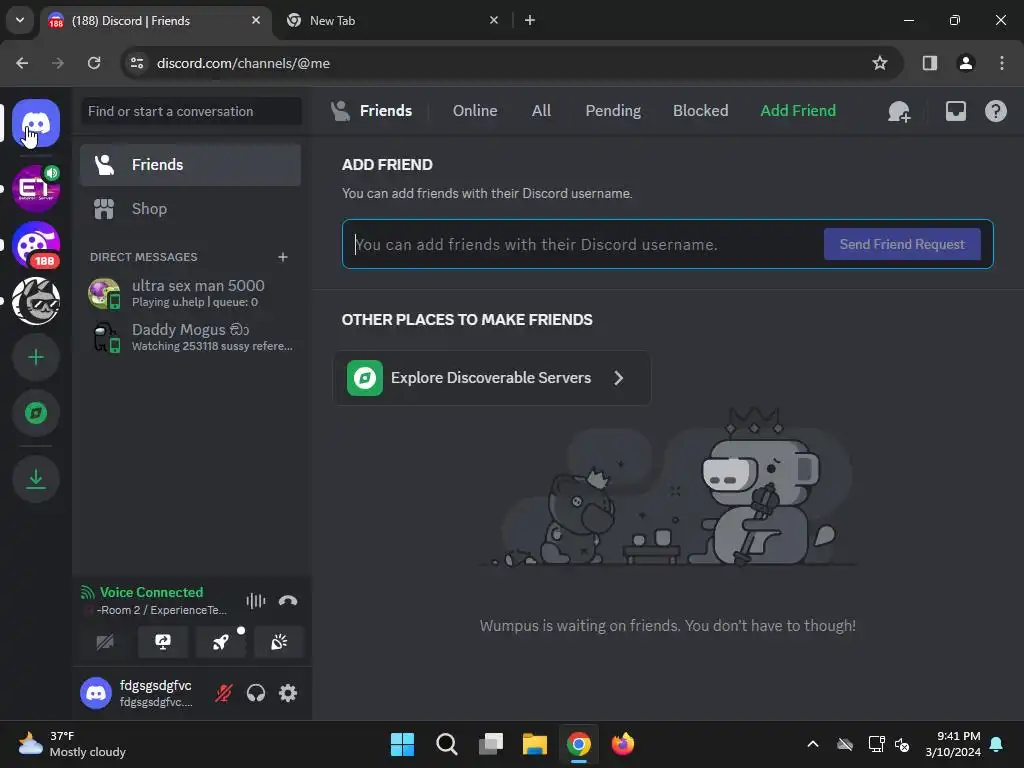Close the Discord browser tab
Viewport: 1024px width, 768px height.
[x=256, y=21]
